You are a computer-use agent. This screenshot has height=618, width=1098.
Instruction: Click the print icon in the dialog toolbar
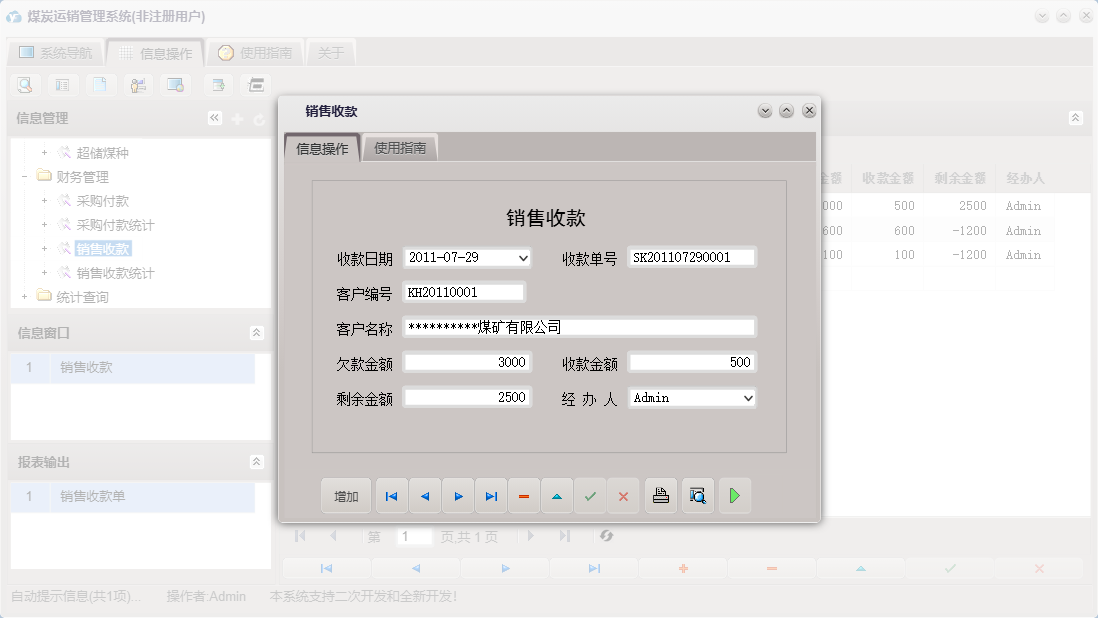pos(660,495)
